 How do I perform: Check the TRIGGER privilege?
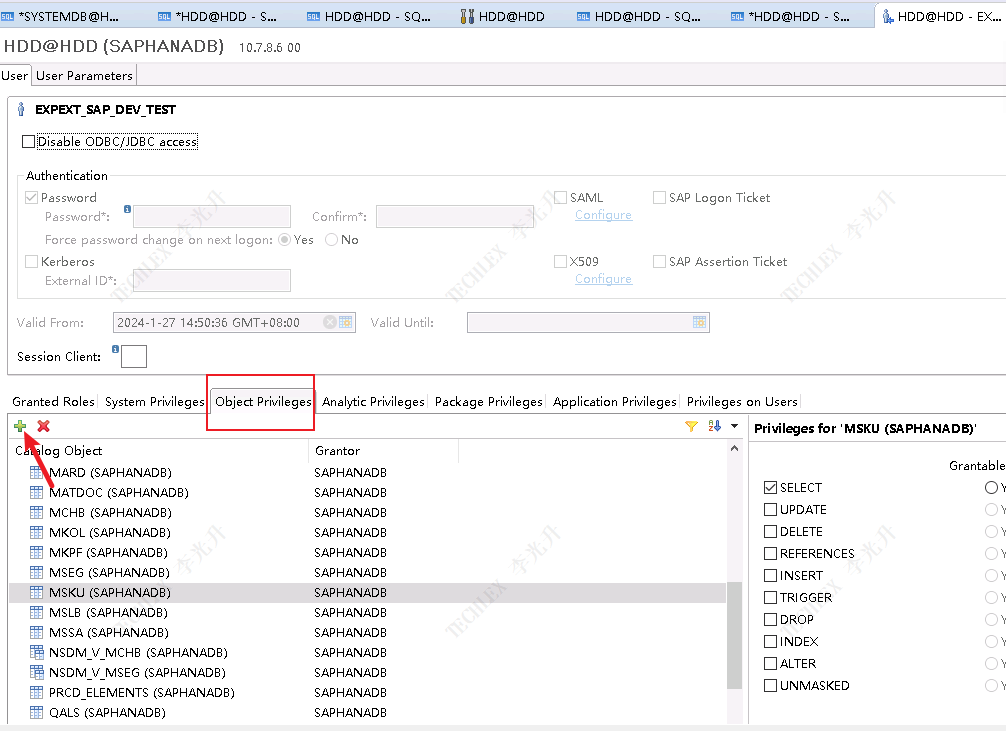click(771, 598)
